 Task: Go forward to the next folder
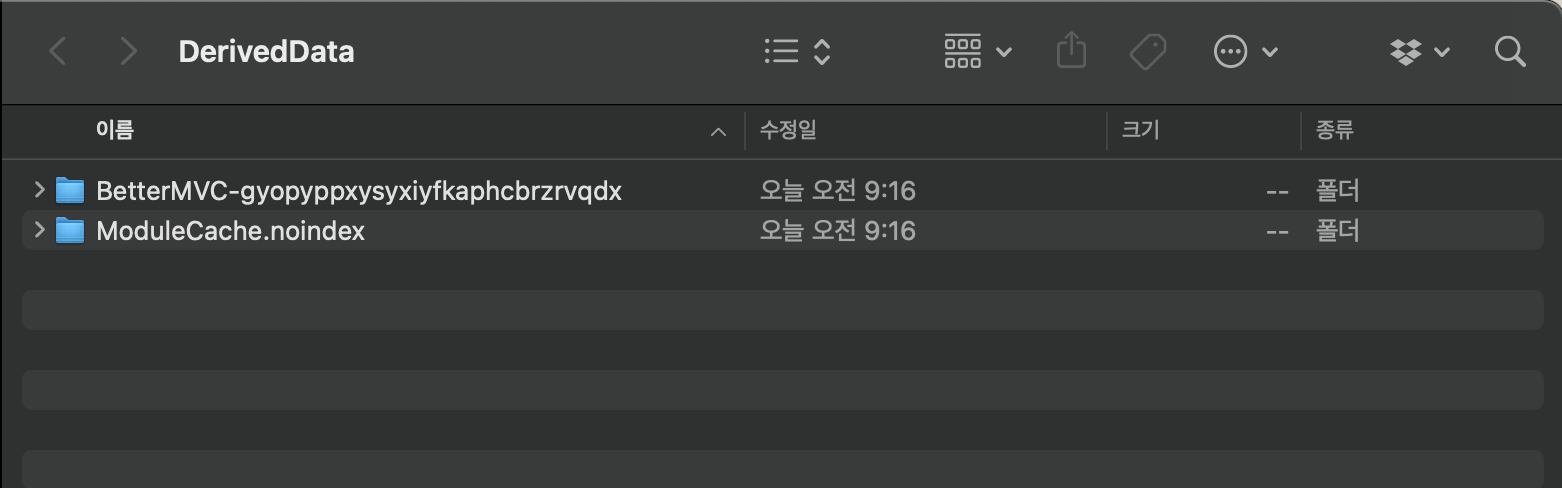127,52
